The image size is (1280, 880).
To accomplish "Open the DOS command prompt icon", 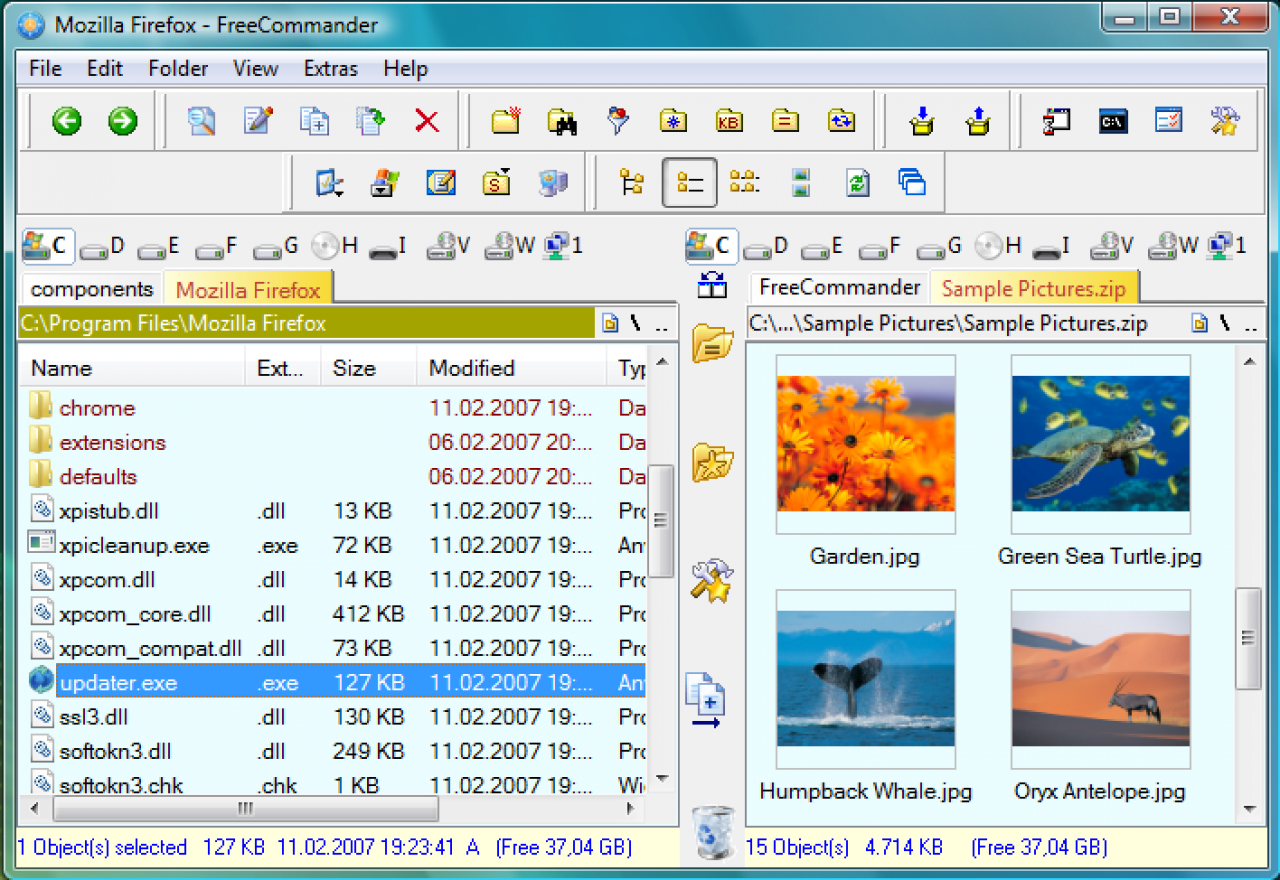I will tap(1113, 122).
